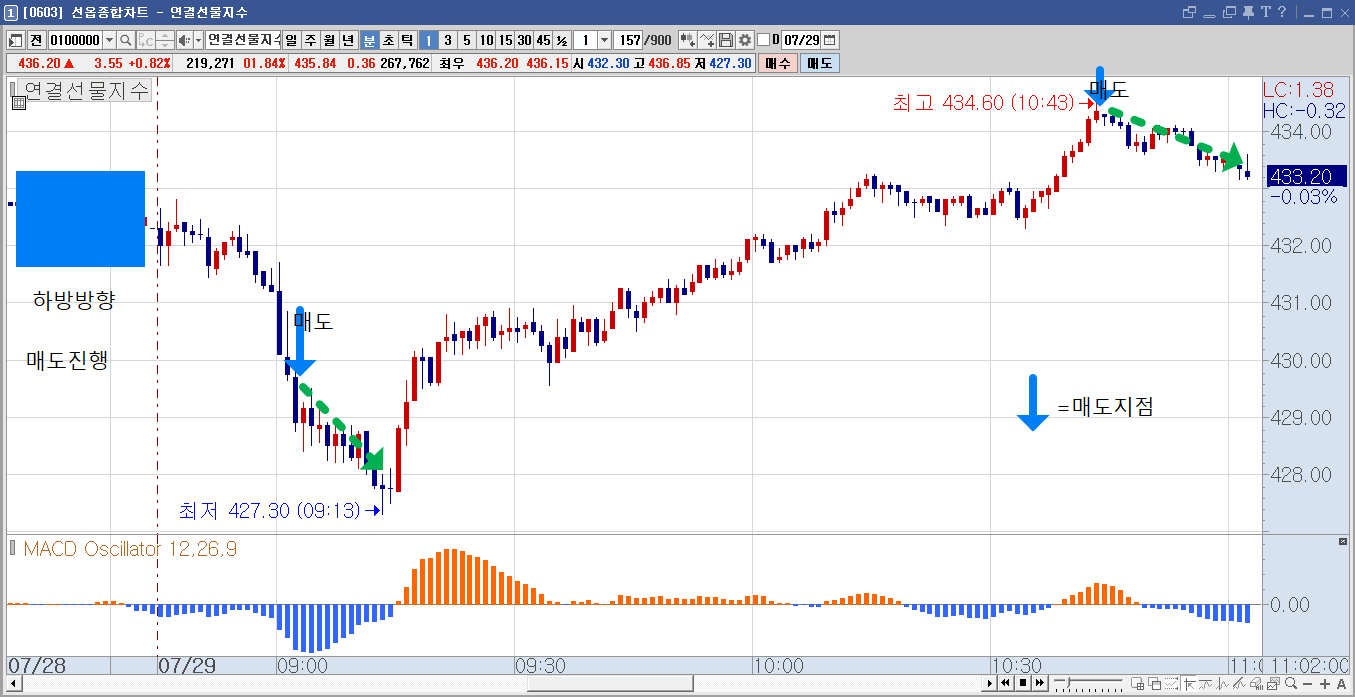Save chart with the floppy disk icon
The height and width of the screenshot is (697, 1355).
727,40
